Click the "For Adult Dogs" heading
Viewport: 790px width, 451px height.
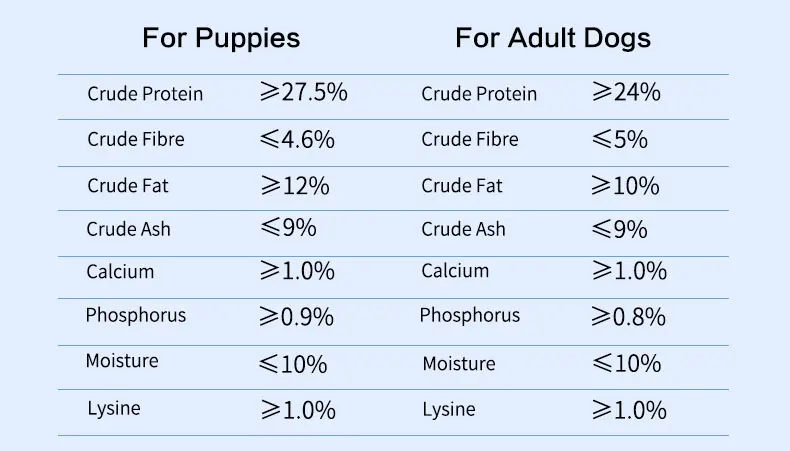(553, 39)
